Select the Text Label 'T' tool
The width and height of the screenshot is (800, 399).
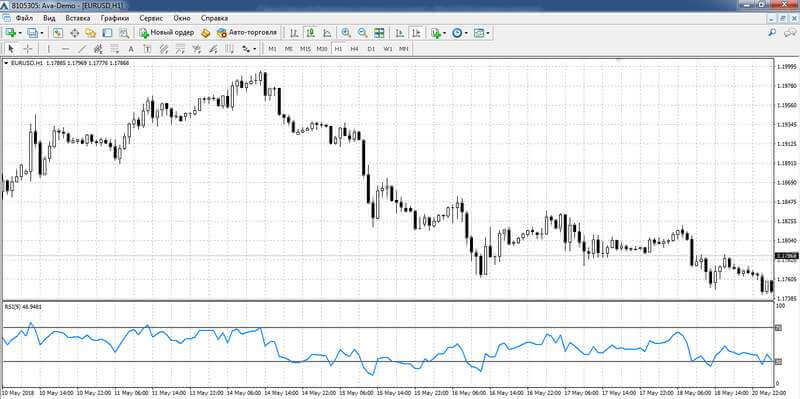pos(147,49)
